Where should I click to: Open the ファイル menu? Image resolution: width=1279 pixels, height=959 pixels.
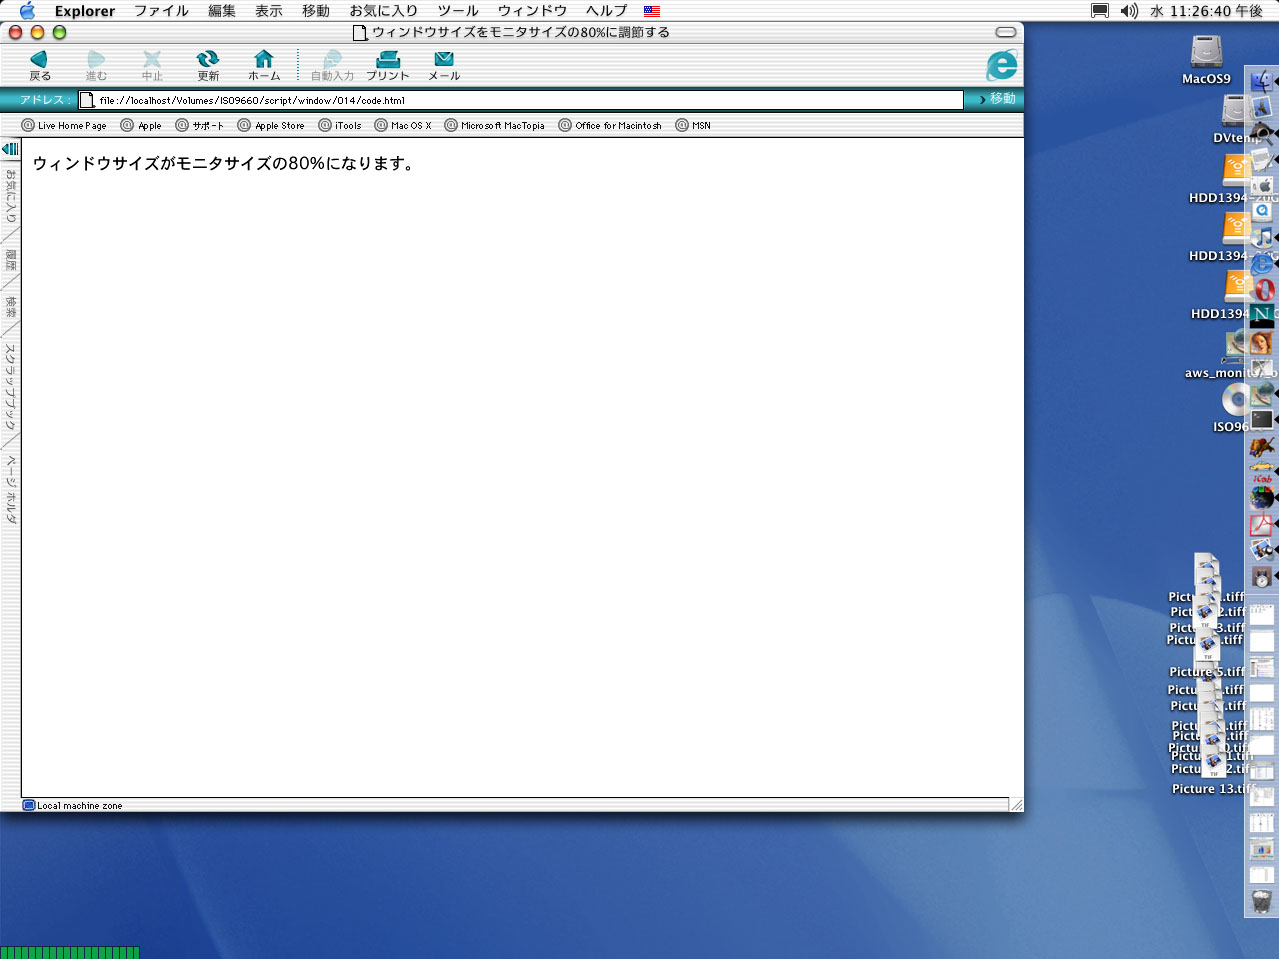coord(161,11)
